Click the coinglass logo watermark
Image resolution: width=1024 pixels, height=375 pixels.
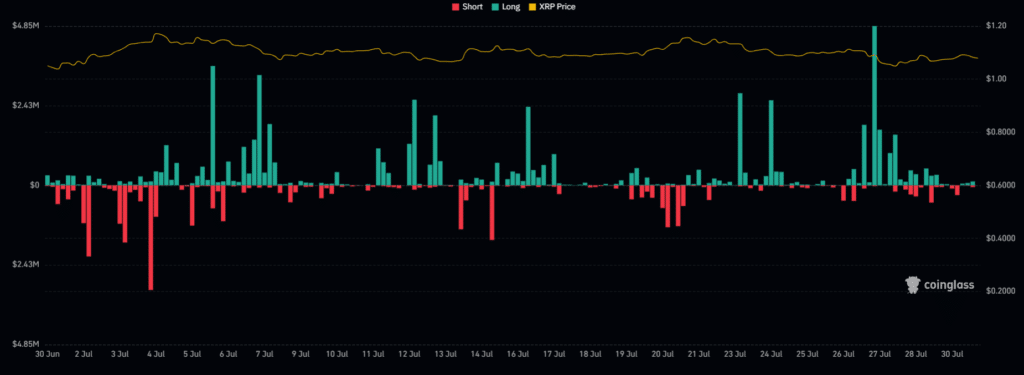point(940,284)
